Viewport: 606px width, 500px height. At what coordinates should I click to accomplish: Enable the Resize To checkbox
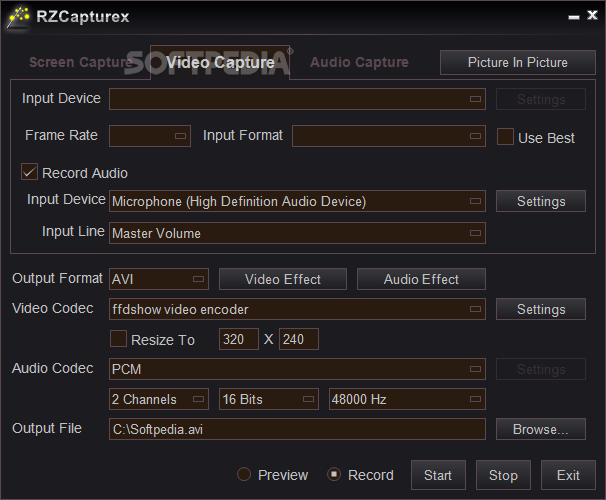click(x=118, y=338)
